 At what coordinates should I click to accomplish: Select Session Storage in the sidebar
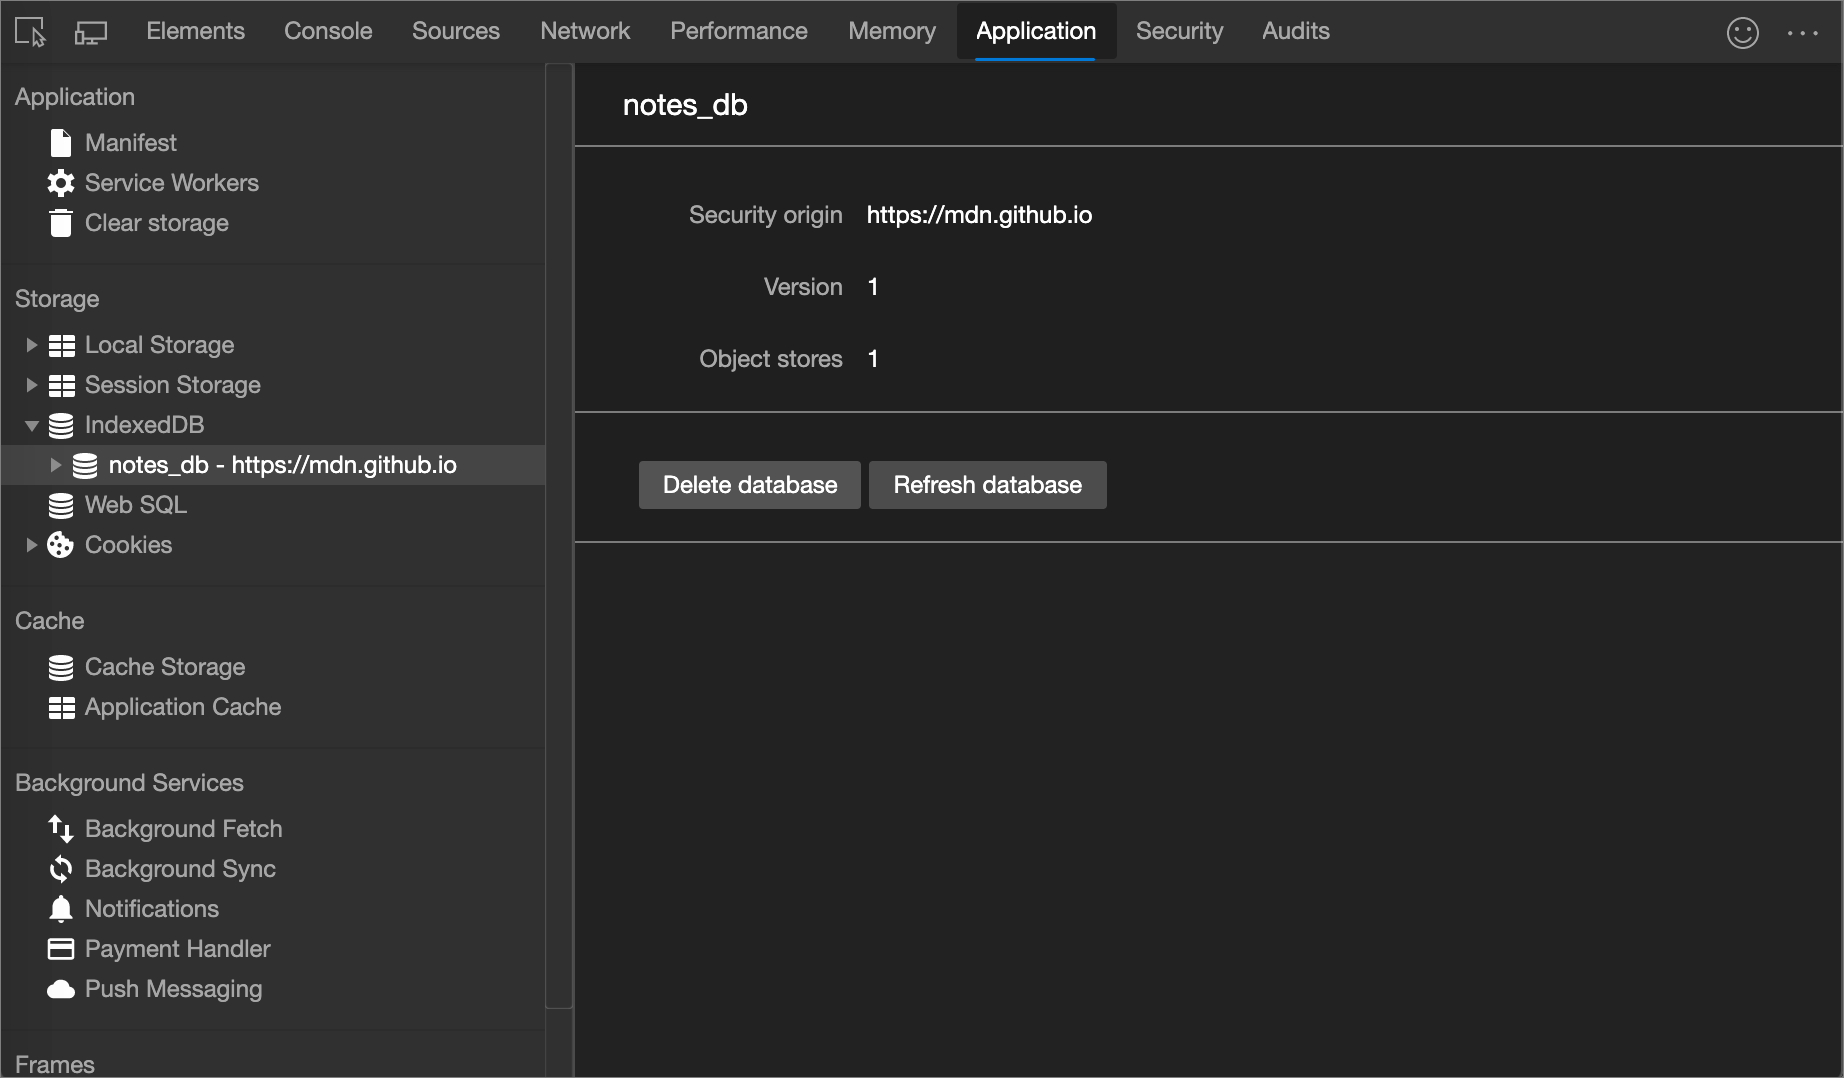coord(172,384)
